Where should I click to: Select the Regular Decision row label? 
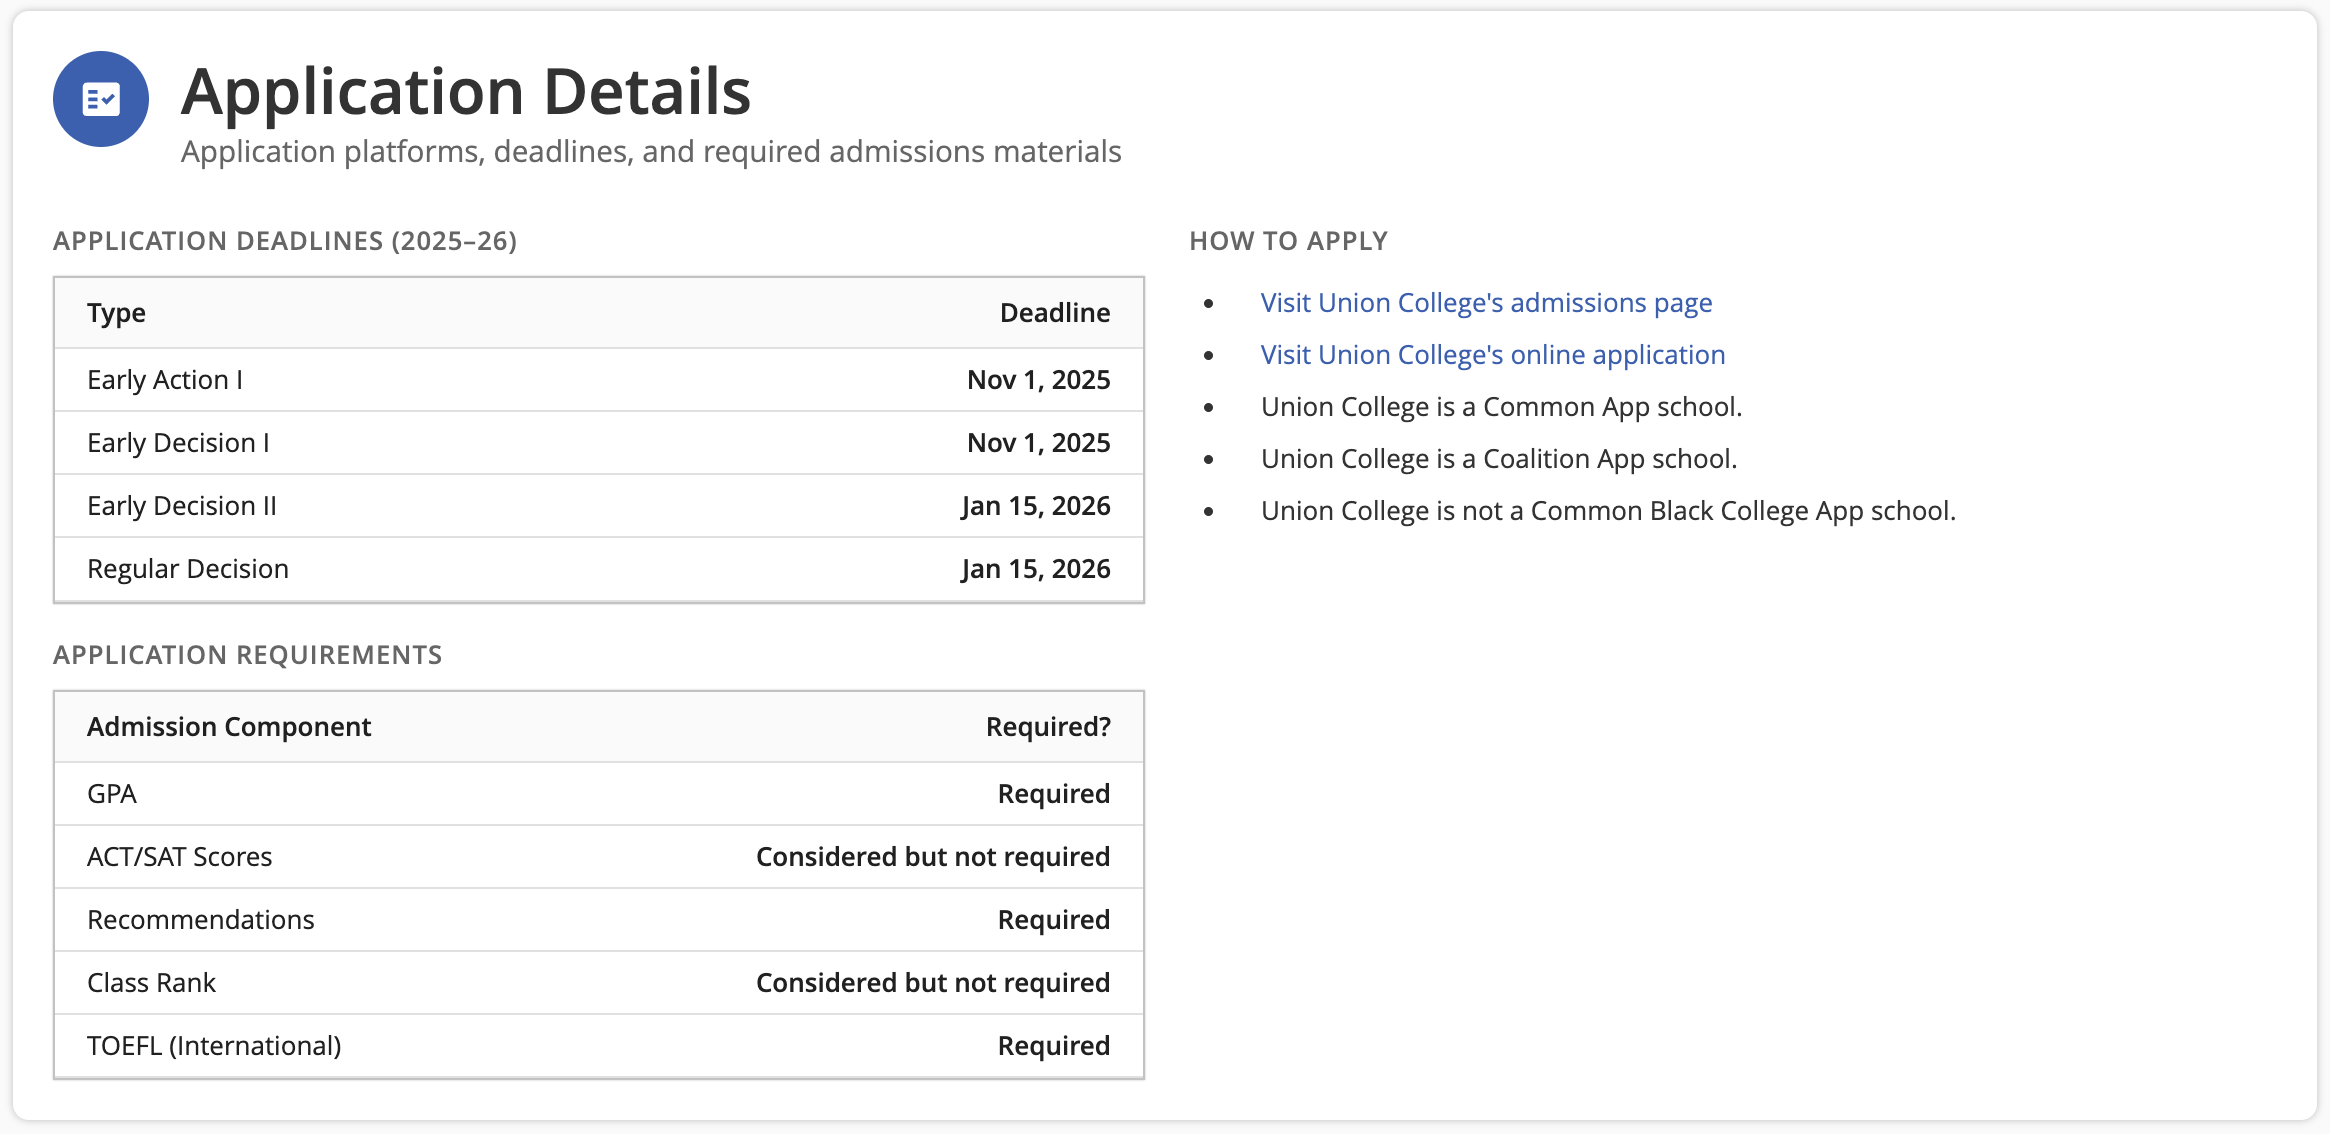tap(188, 569)
